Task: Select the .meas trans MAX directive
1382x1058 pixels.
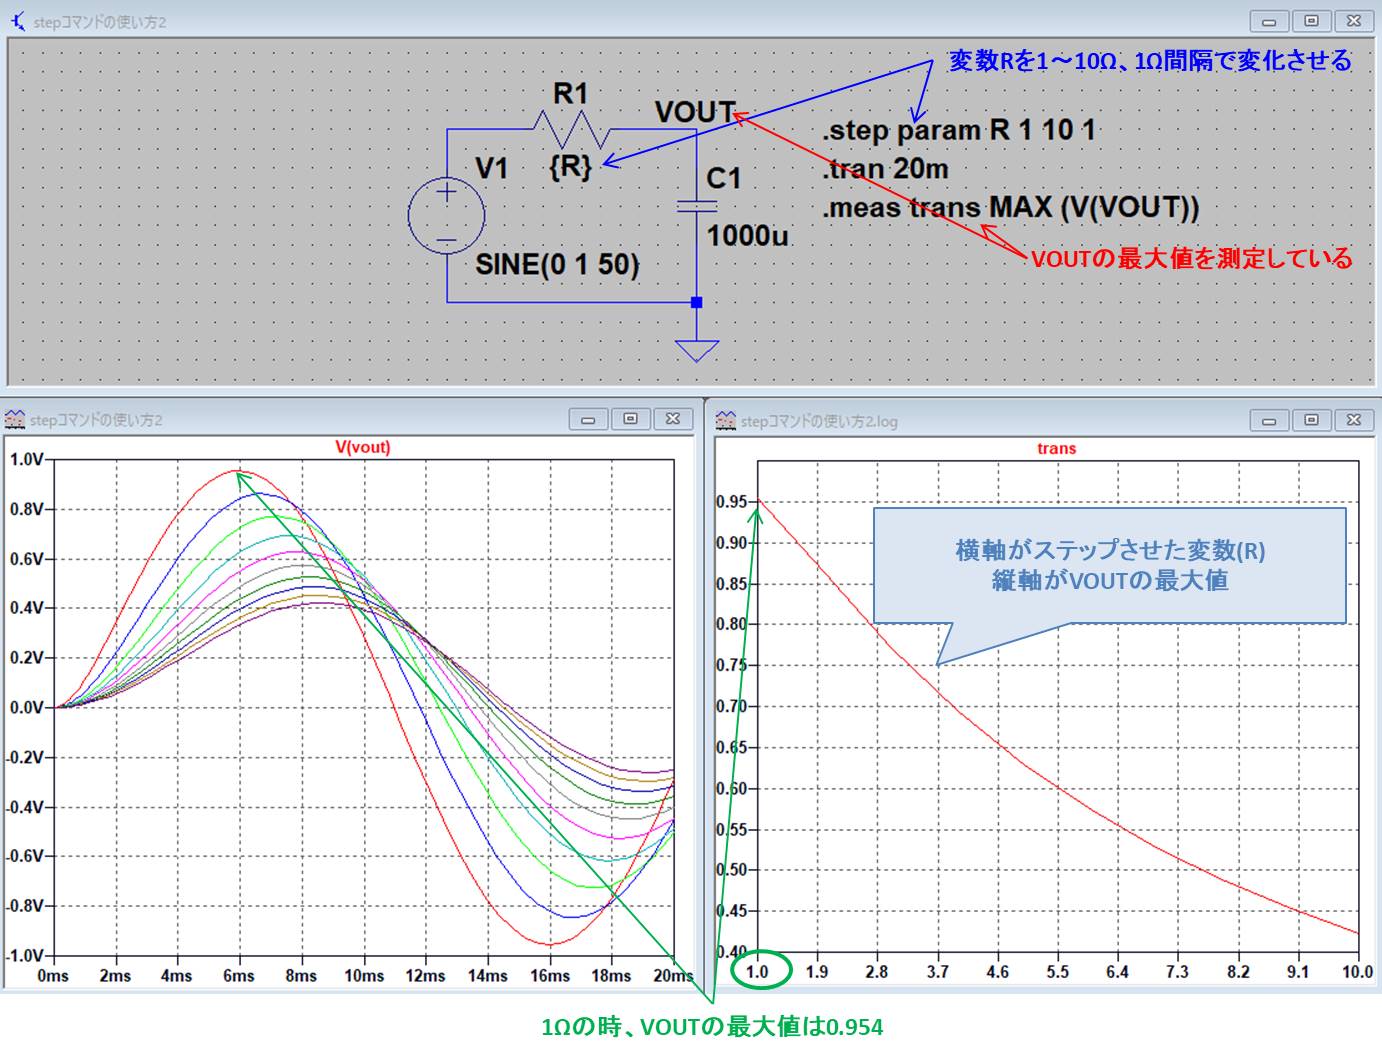Action: pyautogui.click(x=1010, y=208)
